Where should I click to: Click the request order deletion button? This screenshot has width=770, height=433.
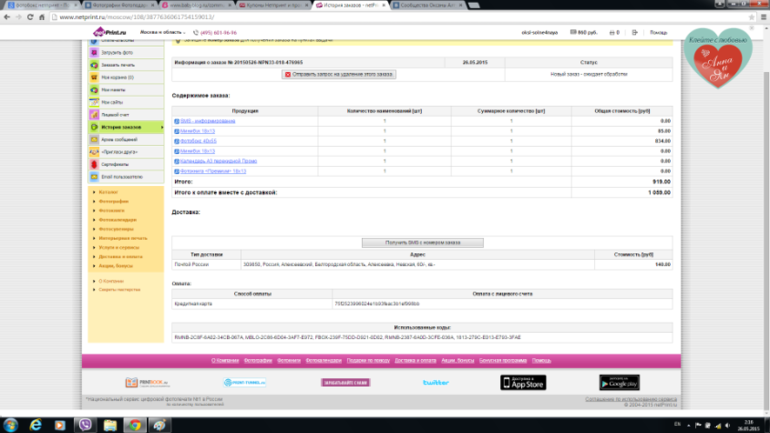[339, 74]
